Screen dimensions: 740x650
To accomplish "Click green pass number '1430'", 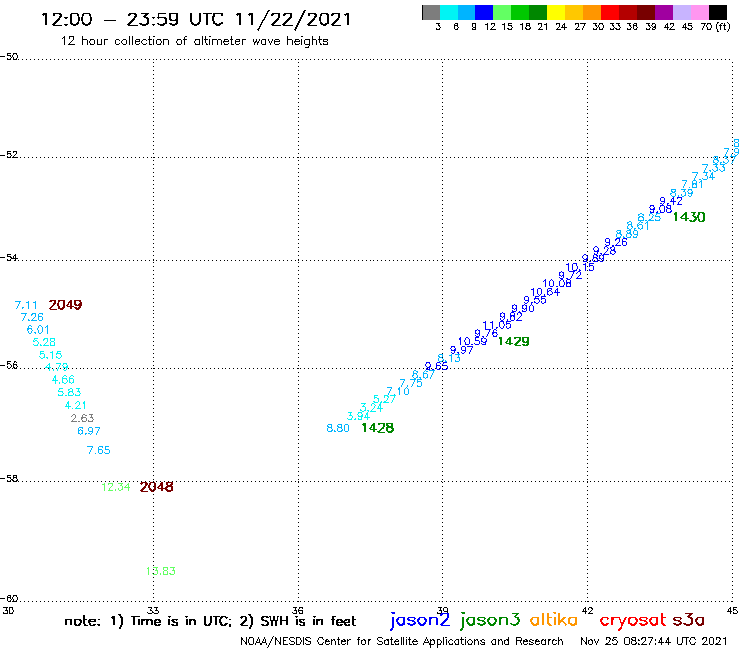I will click(x=689, y=217).
